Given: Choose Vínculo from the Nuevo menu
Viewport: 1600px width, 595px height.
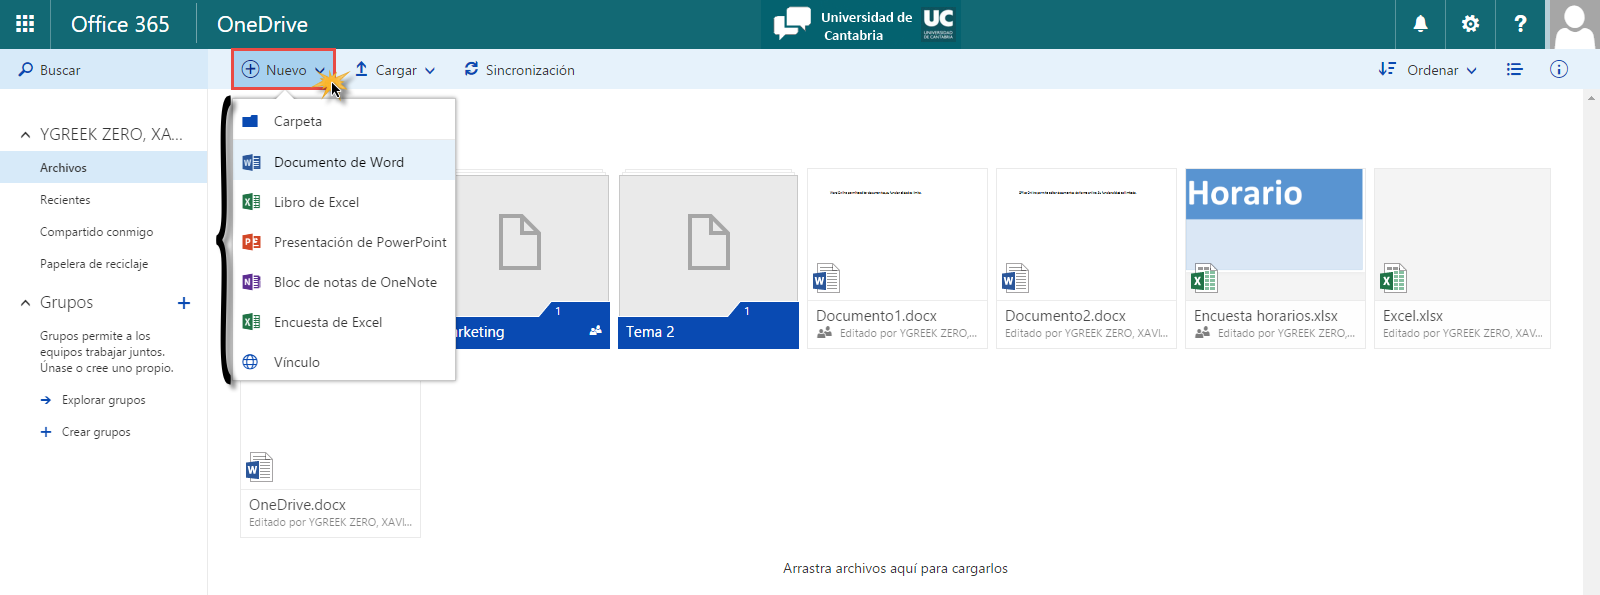Looking at the screenshot, I should [344, 362].
